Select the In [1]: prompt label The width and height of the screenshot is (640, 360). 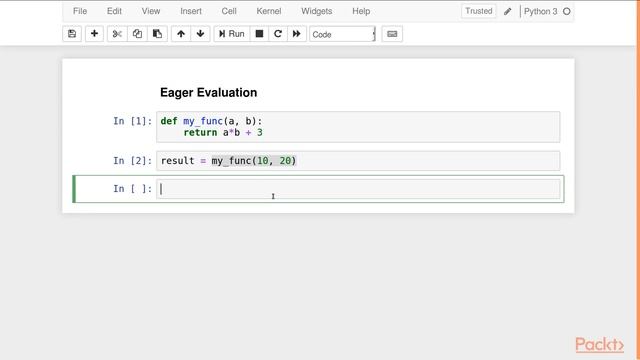click(133, 121)
